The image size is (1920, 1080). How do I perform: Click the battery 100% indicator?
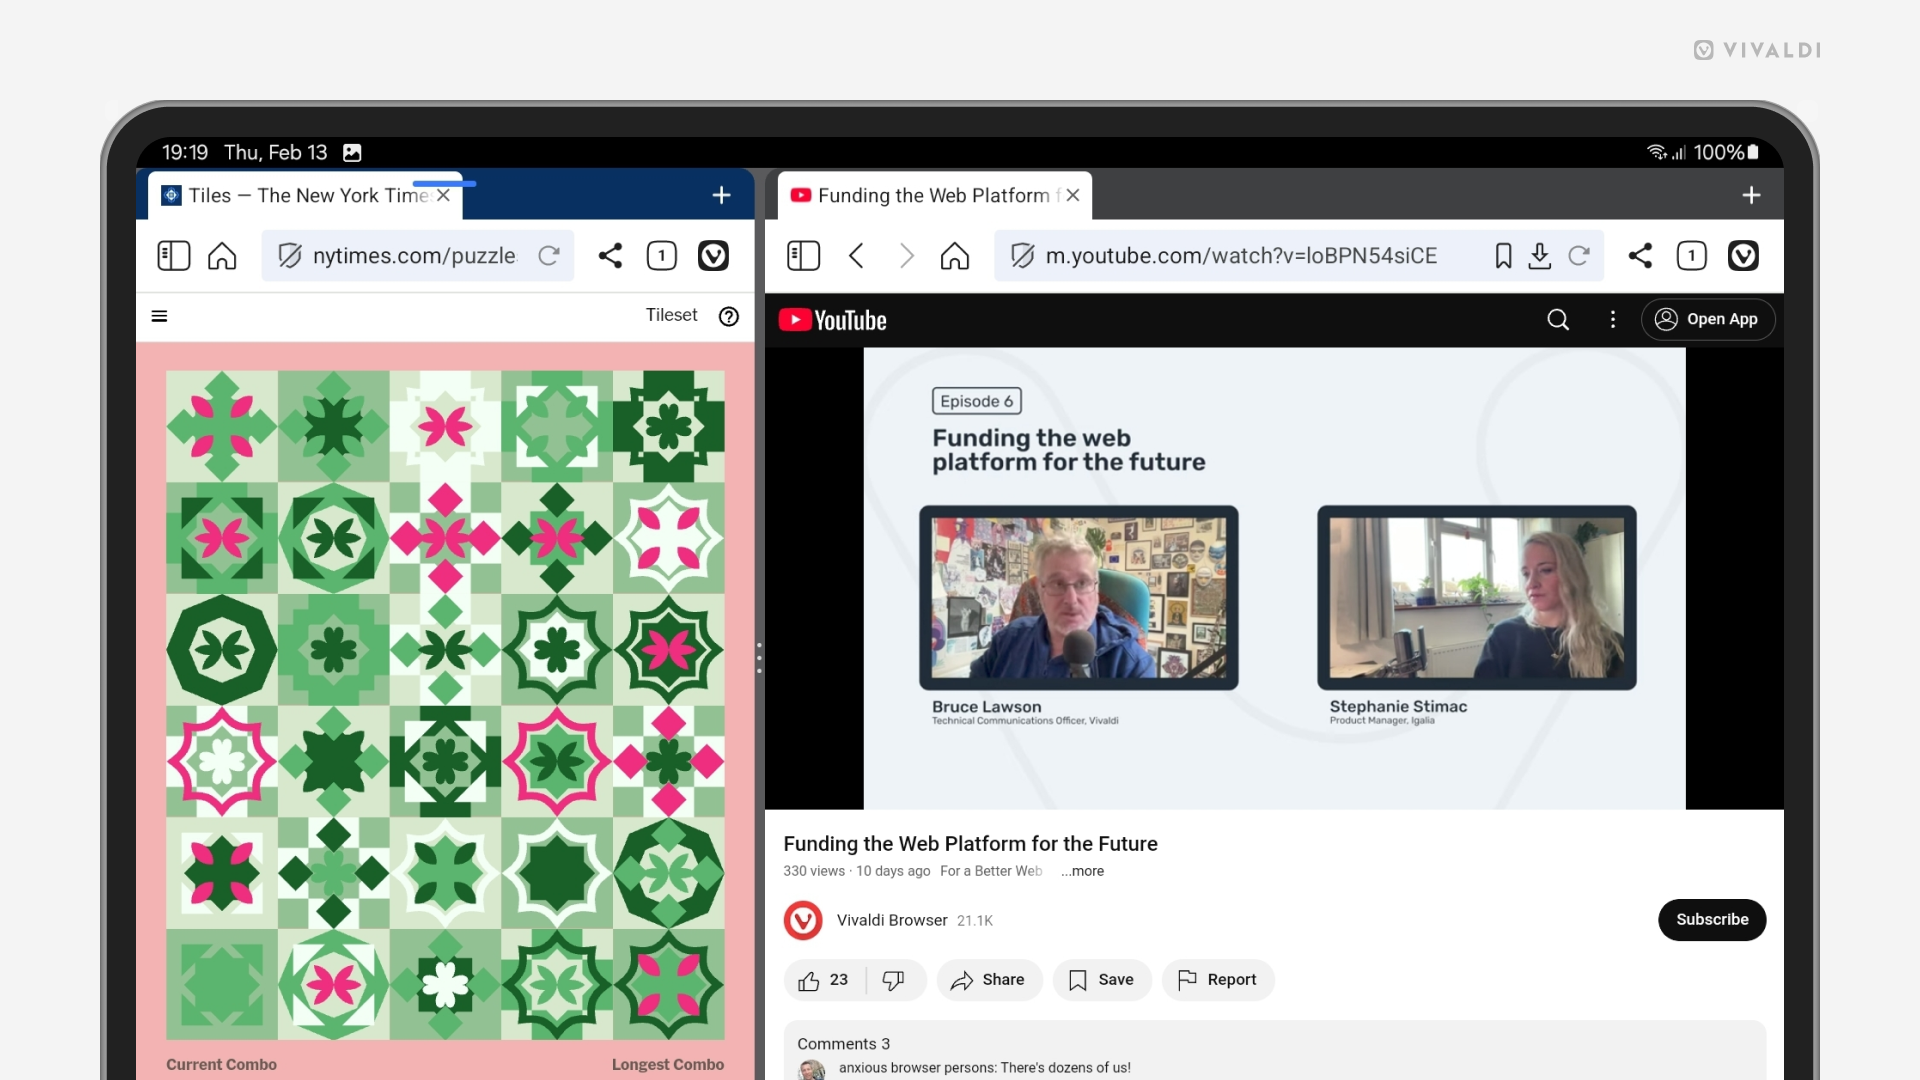tap(1726, 152)
